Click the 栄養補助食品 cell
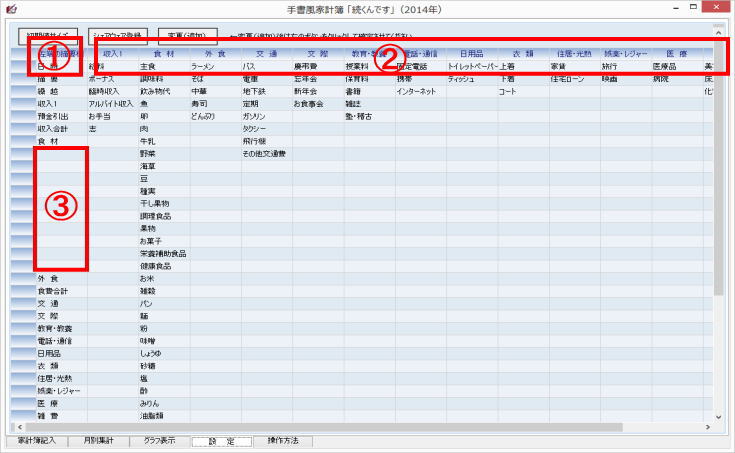The width and height of the screenshot is (735, 453). 162,254
